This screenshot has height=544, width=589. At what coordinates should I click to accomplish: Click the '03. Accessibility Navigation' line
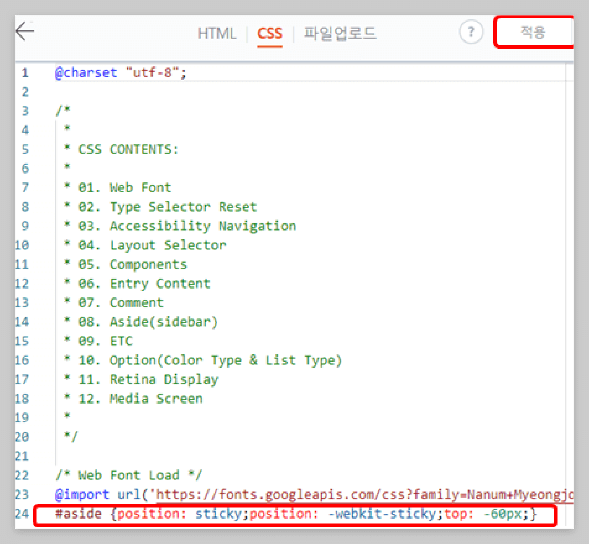coord(180,226)
